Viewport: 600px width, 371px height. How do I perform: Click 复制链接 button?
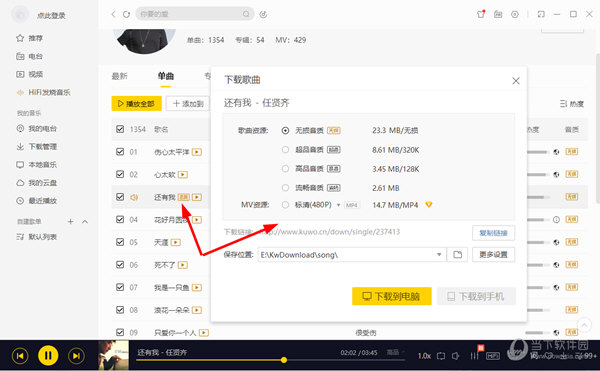click(493, 233)
